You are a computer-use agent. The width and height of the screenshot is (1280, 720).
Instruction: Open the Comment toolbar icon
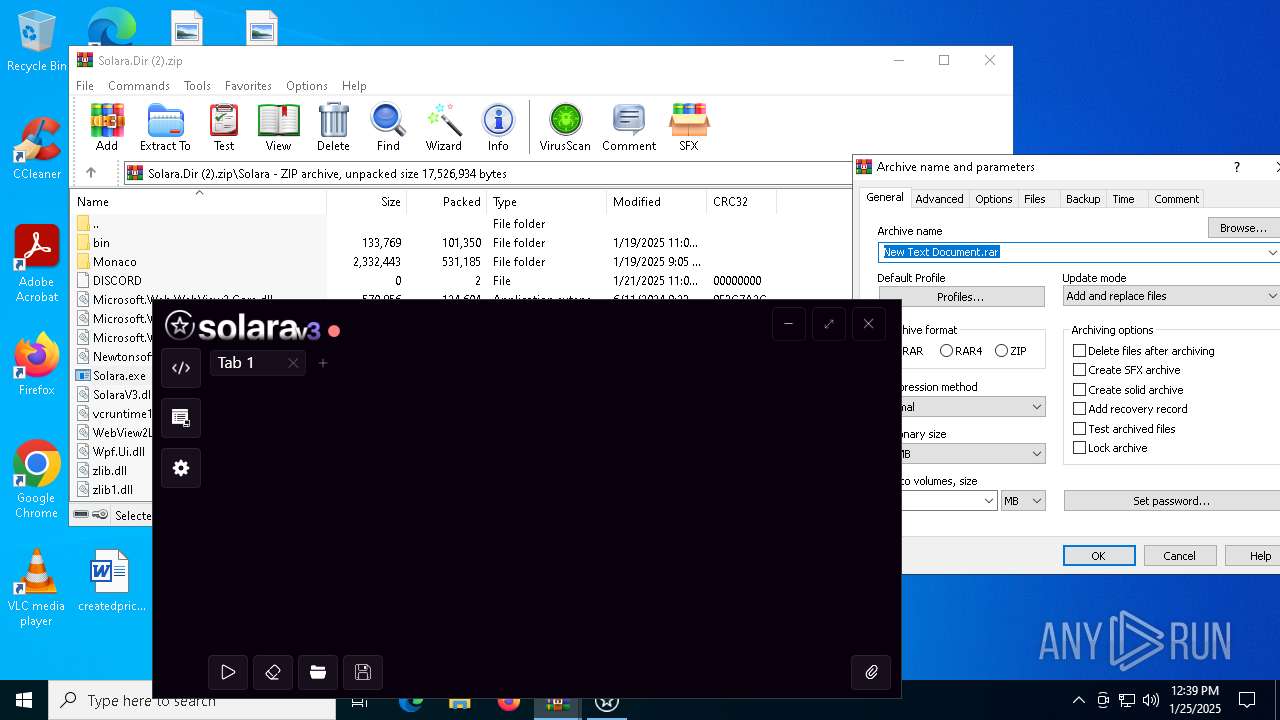click(x=629, y=127)
